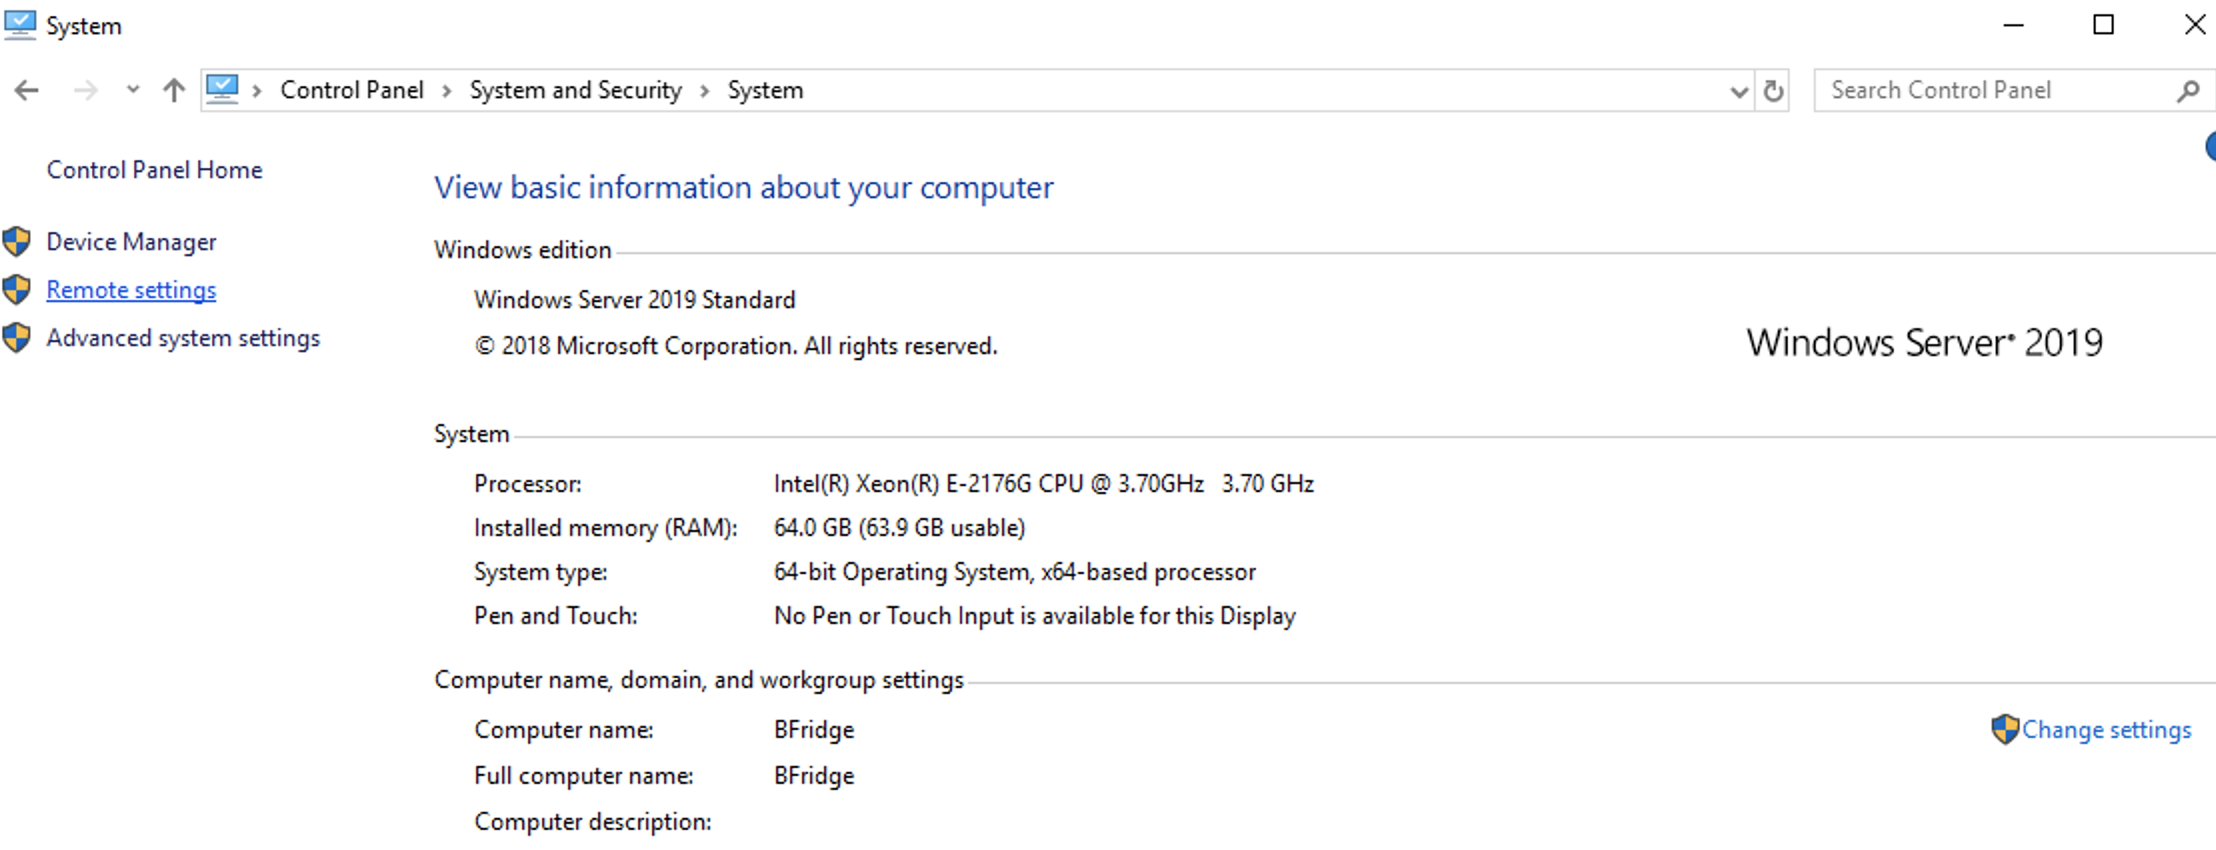Click the 'Windows edition' section header

point(523,250)
